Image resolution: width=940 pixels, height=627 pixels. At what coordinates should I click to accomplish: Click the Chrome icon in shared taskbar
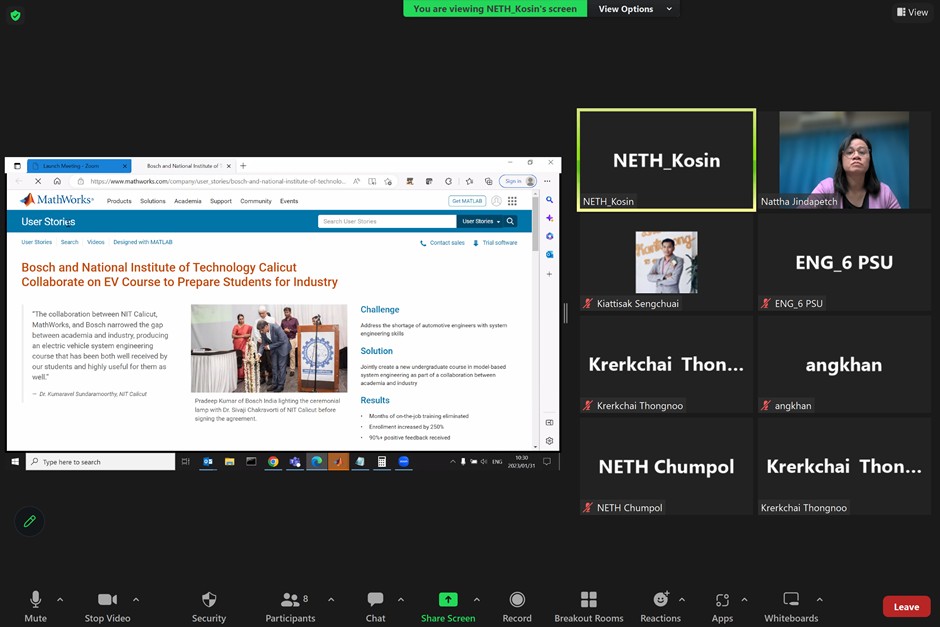pos(273,462)
